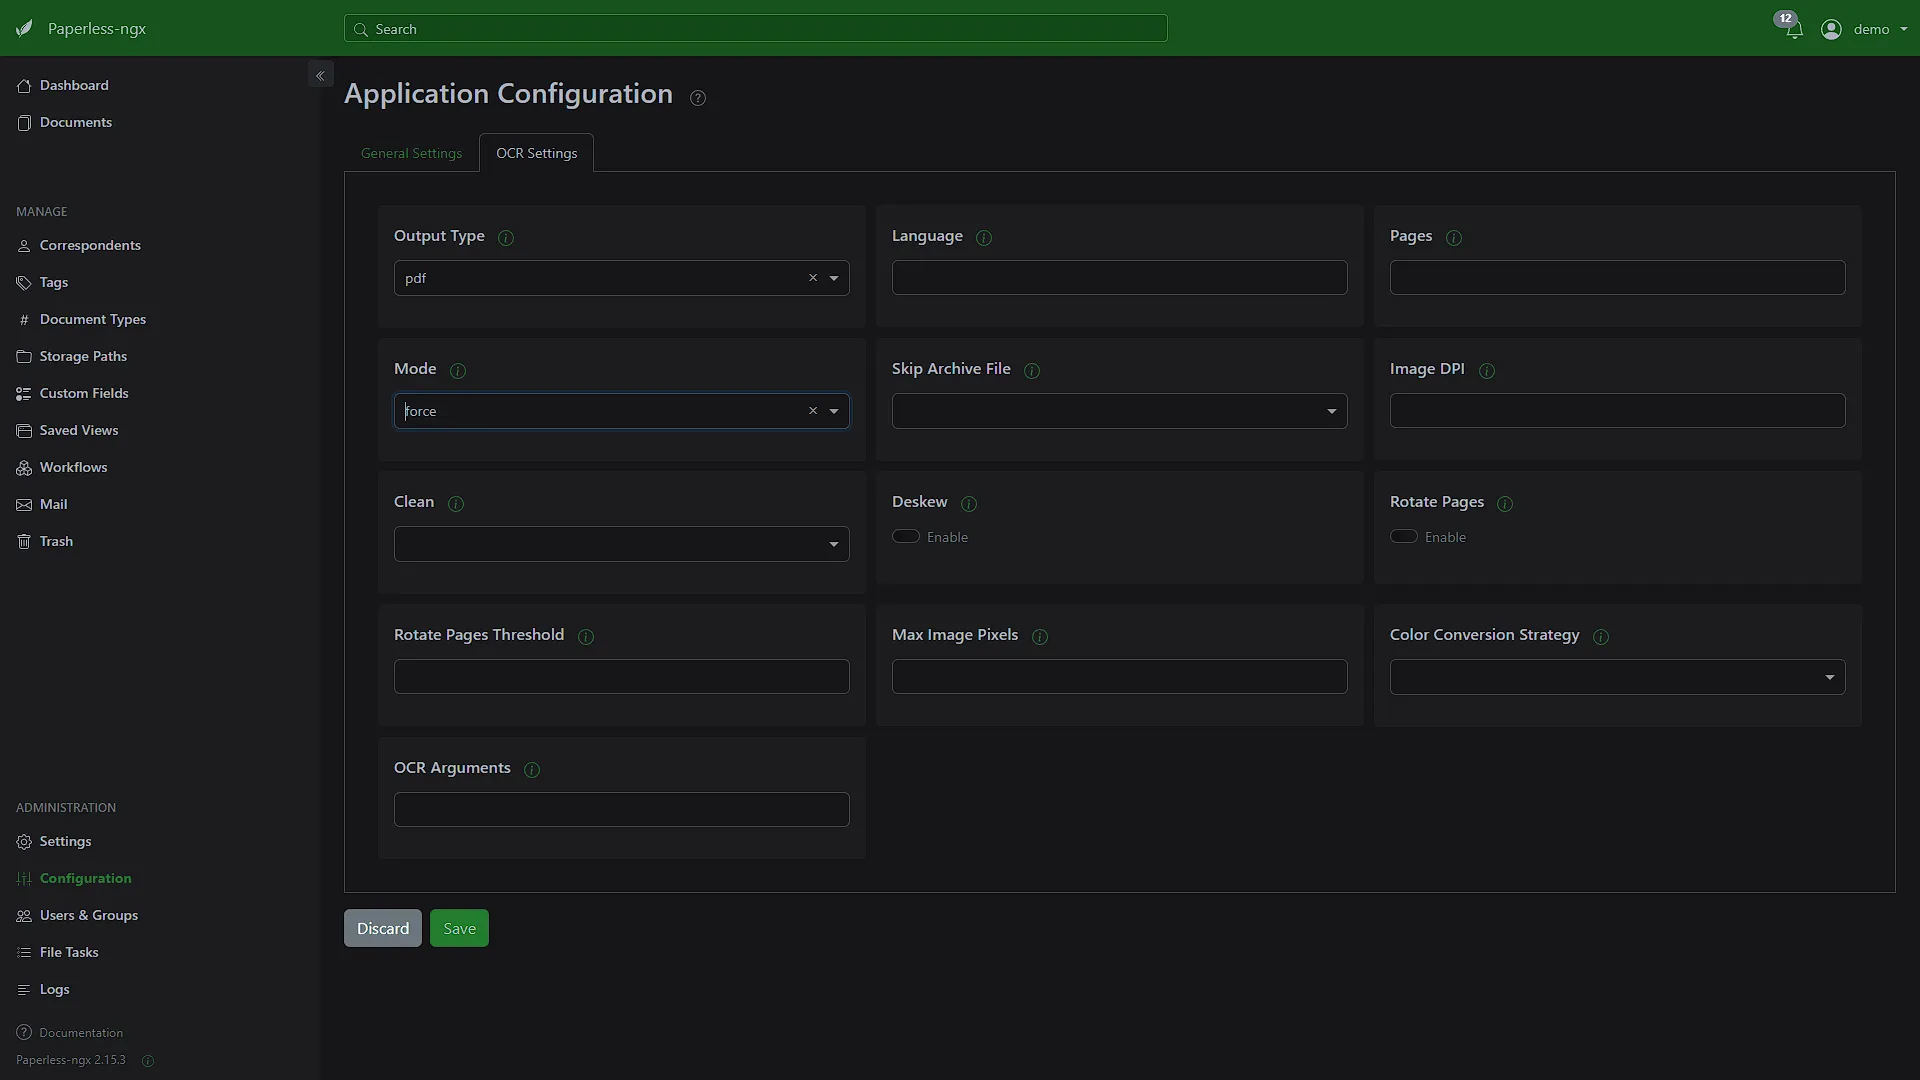
Task: Show info icon for Skip Archive File
Action: [1032, 371]
